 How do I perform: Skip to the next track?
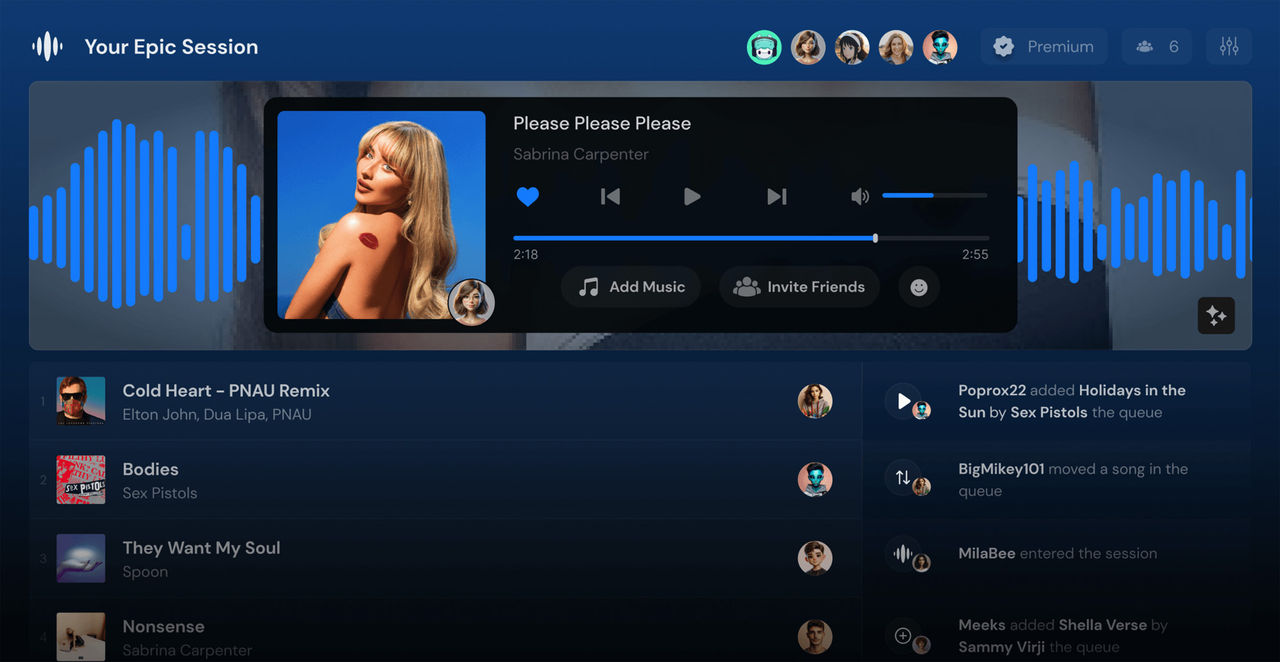[777, 196]
